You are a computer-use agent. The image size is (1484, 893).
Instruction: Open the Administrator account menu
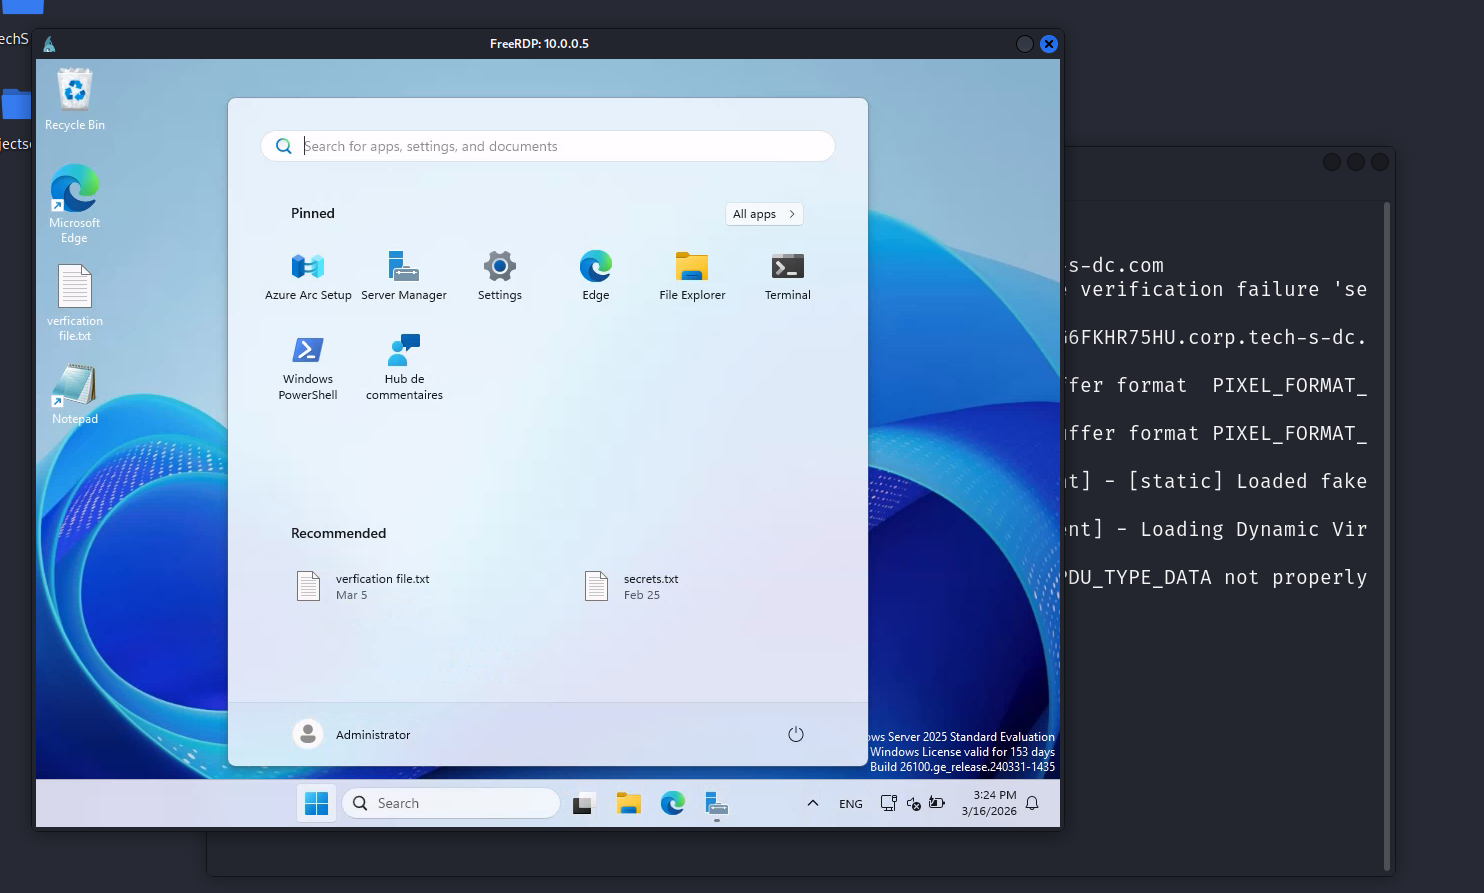click(352, 734)
